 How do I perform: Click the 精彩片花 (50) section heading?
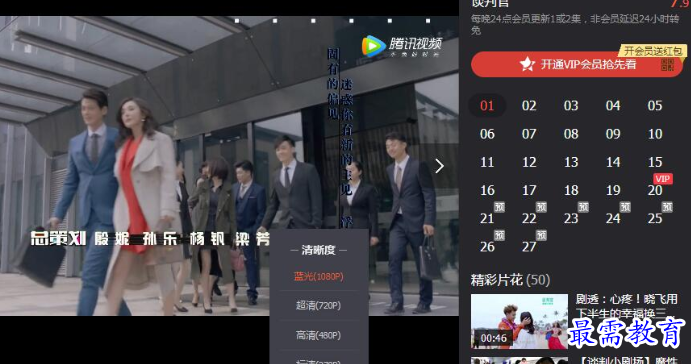(x=510, y=280)
